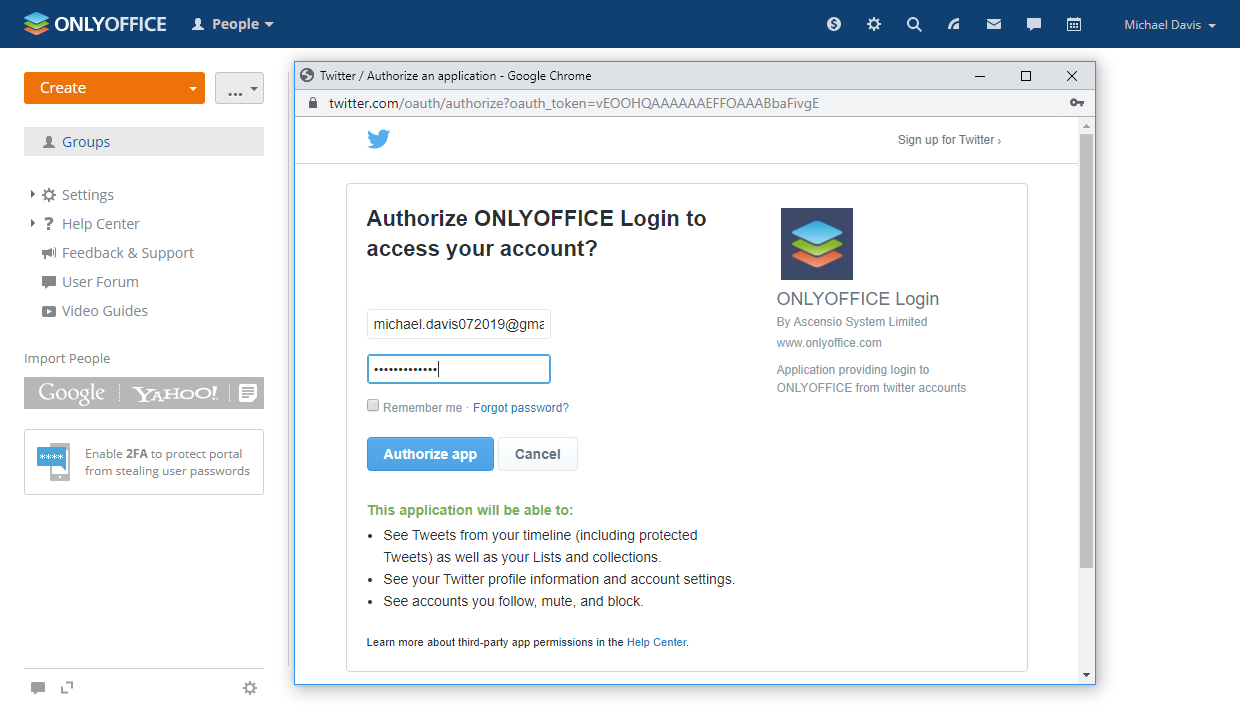Open portal settings gear in header
The image size is (1240, 708).
point(874,24)
